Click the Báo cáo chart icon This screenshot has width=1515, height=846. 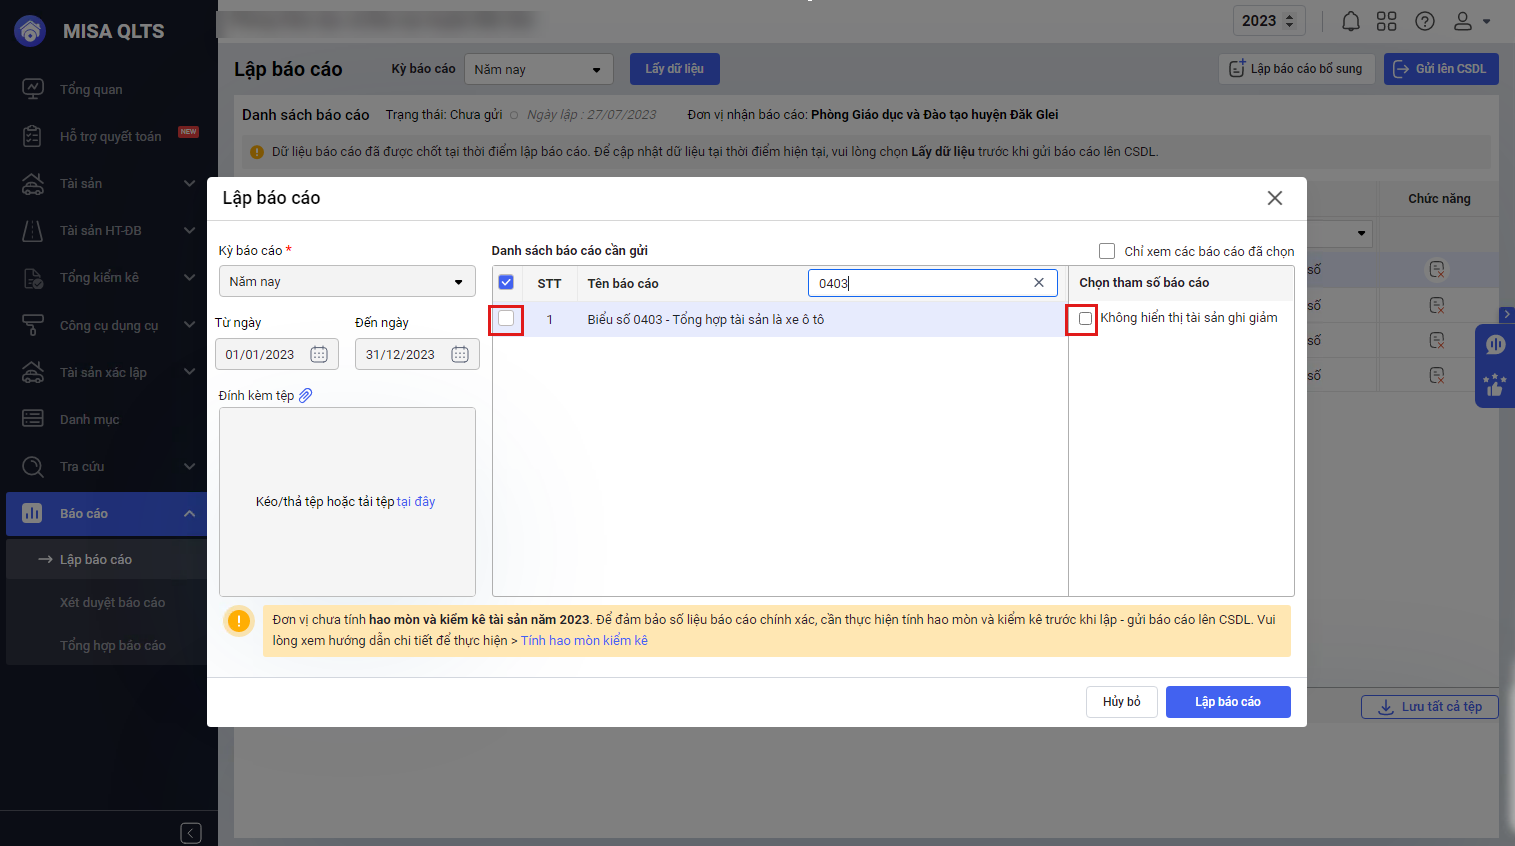[x=32, y=513]
